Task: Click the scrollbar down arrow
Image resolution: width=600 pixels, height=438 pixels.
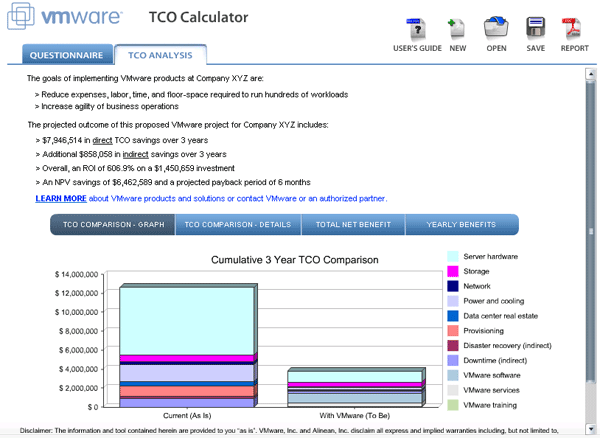Action: tap(591, 429)
